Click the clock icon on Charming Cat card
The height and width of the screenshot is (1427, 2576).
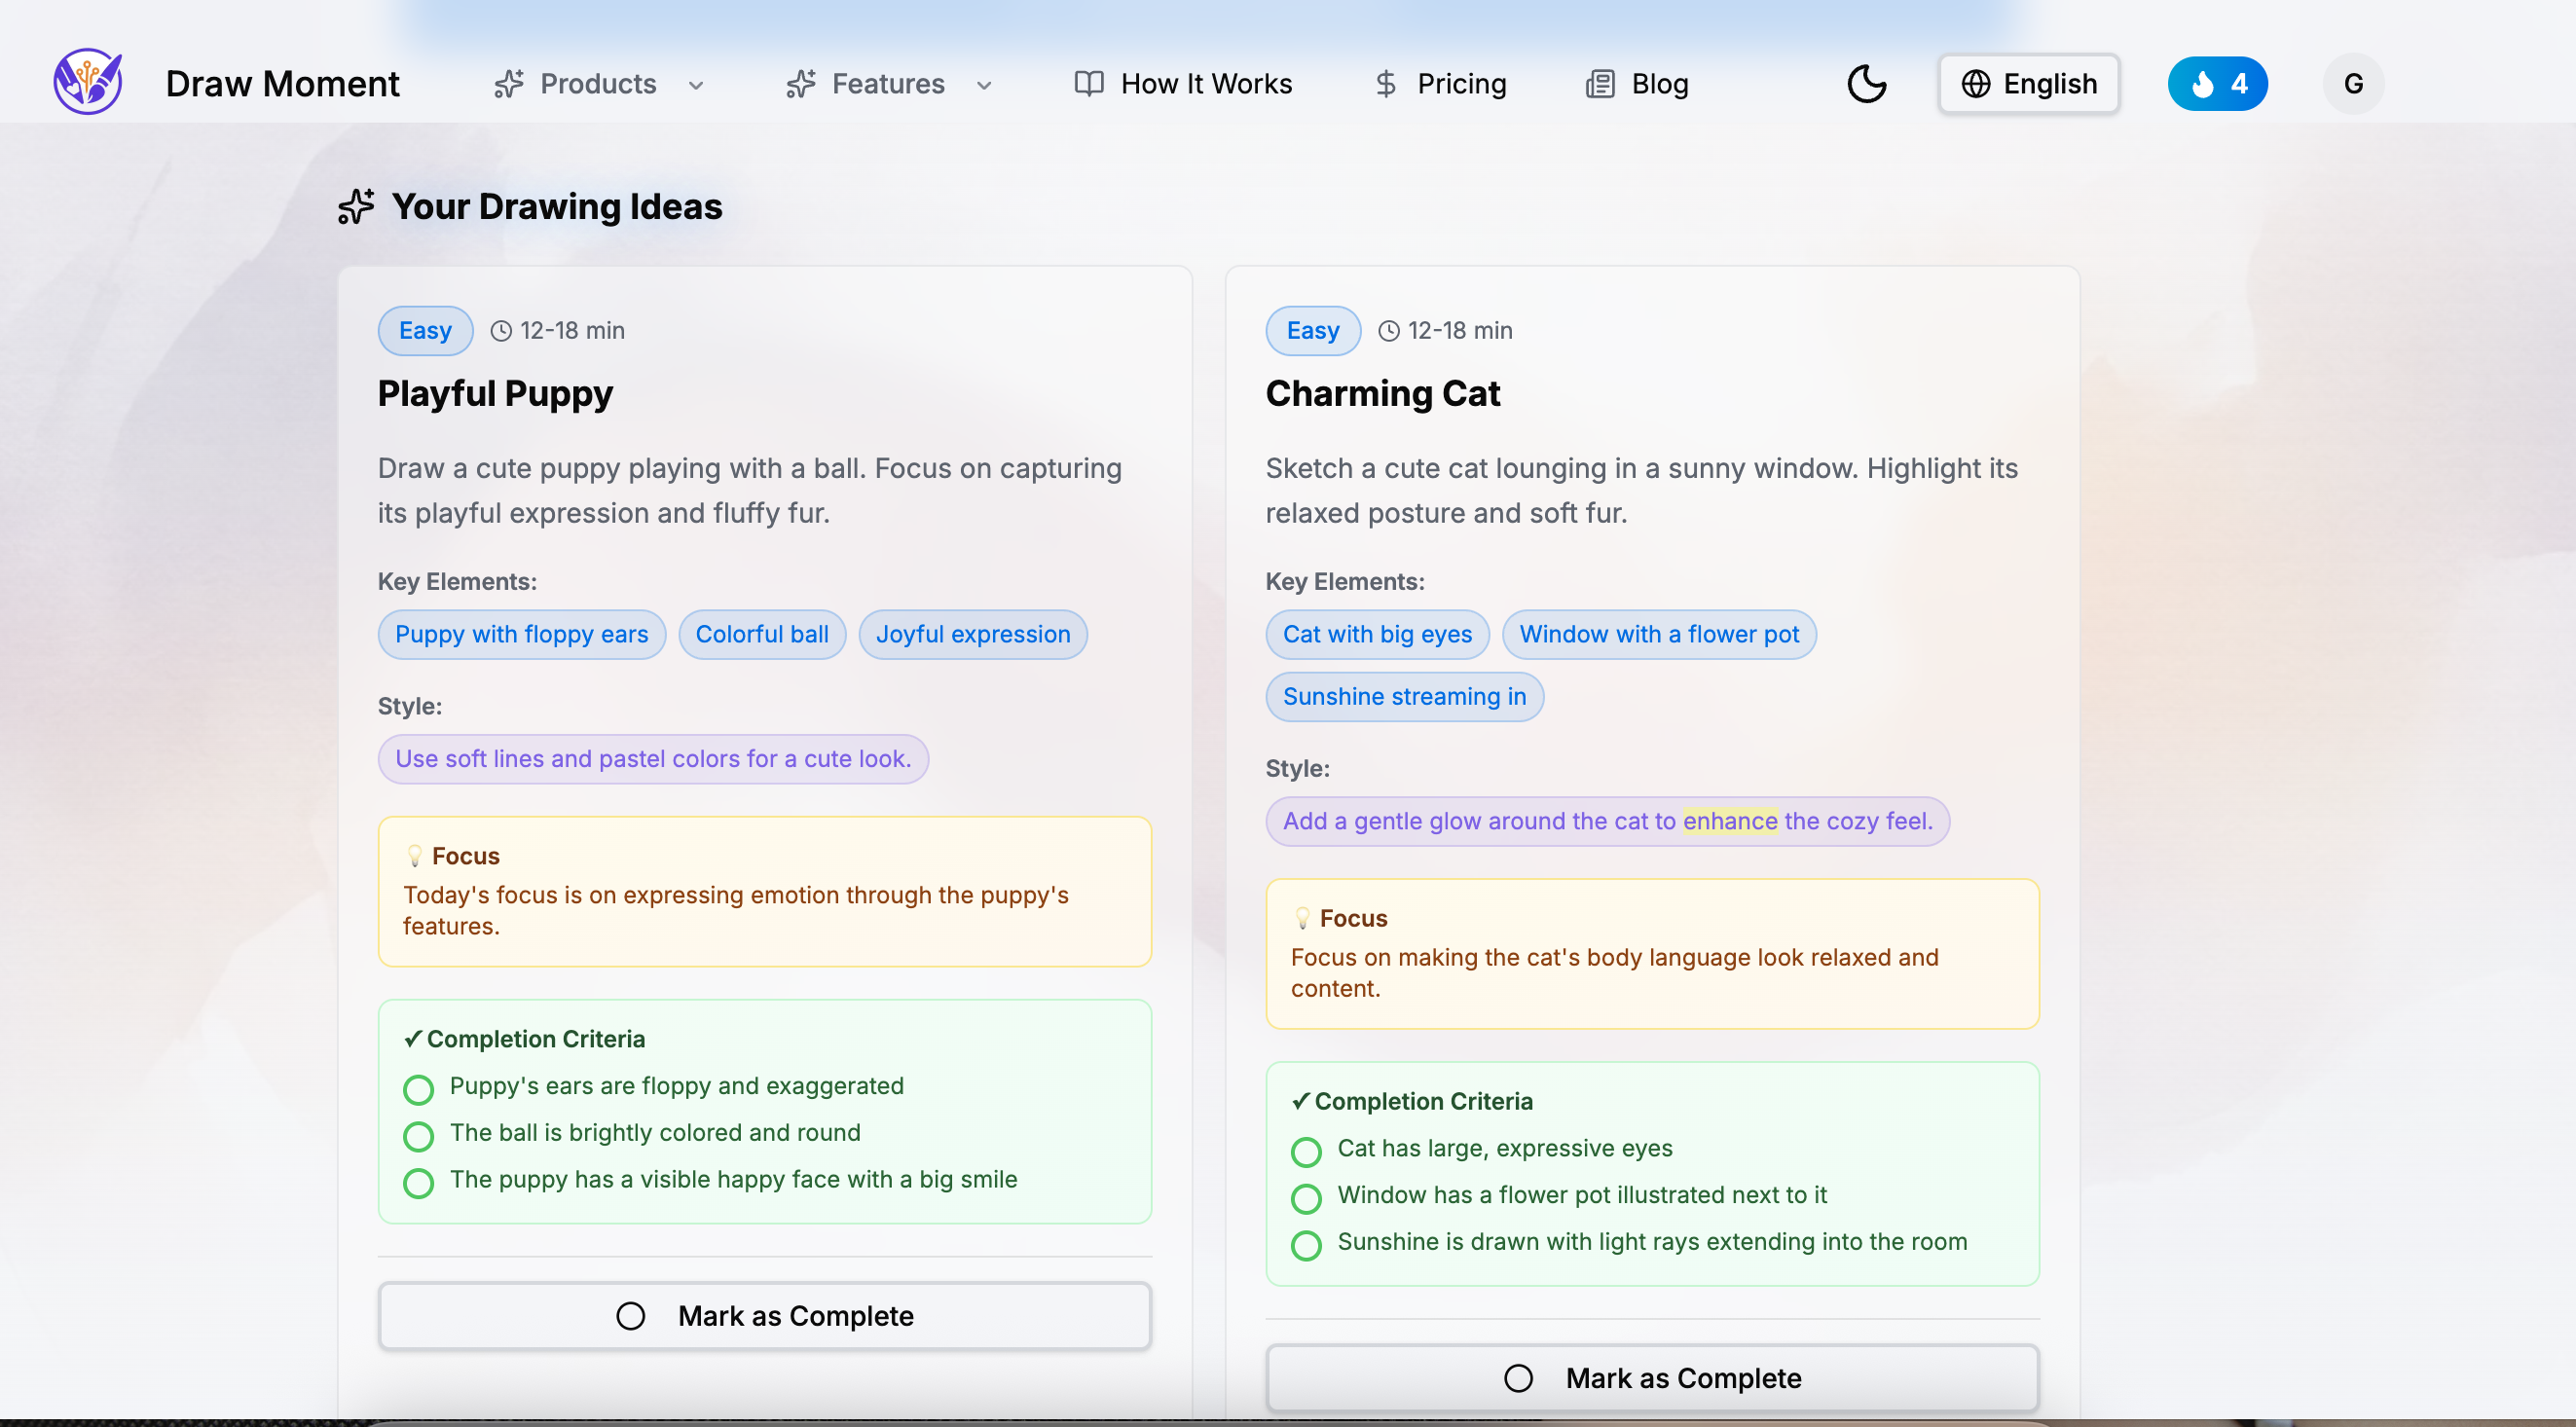pyautogui.click(x=1389, y=331)
